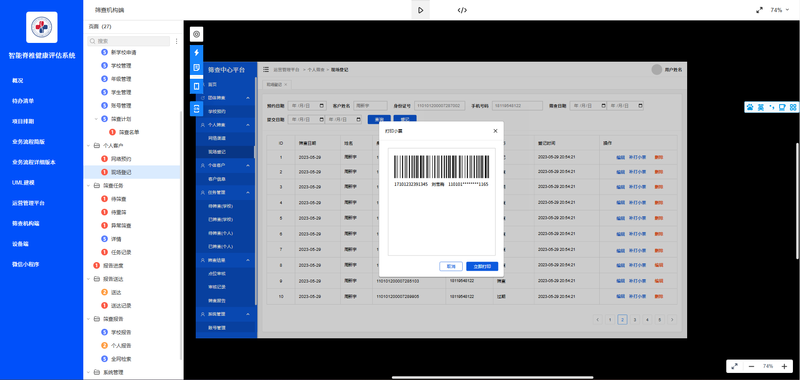Click the app logo above 智能脊椎健康评估系统
The image size is (800, 380).
point(41,27)
